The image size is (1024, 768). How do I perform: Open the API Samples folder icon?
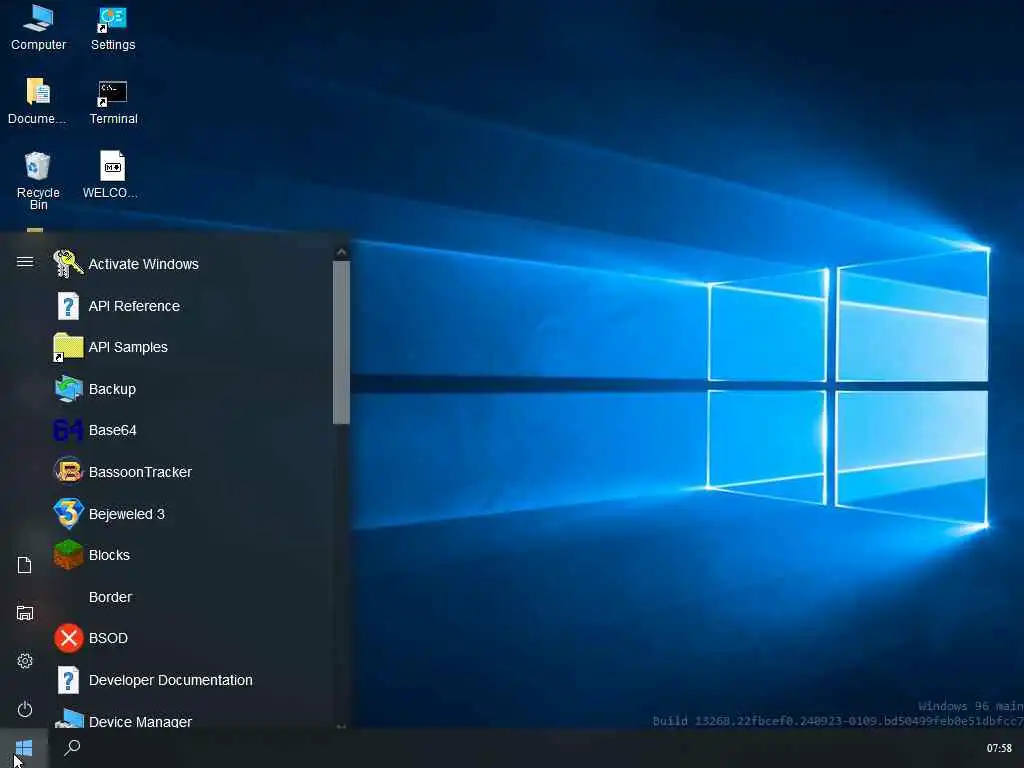pos(68,347)
